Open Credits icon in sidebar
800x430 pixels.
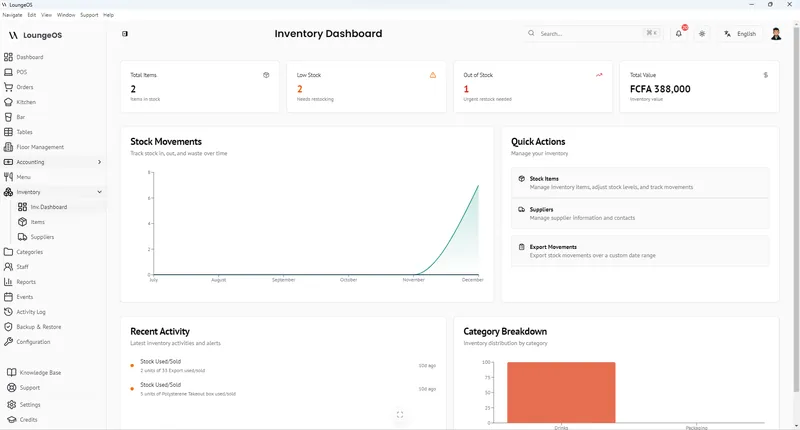point(11,419)
